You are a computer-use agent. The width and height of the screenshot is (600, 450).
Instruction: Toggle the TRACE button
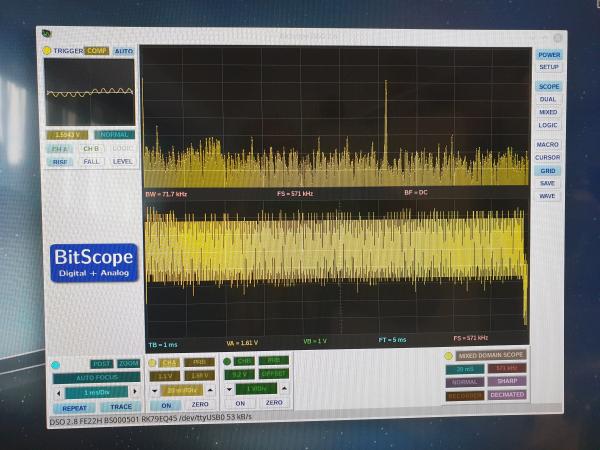121,407
